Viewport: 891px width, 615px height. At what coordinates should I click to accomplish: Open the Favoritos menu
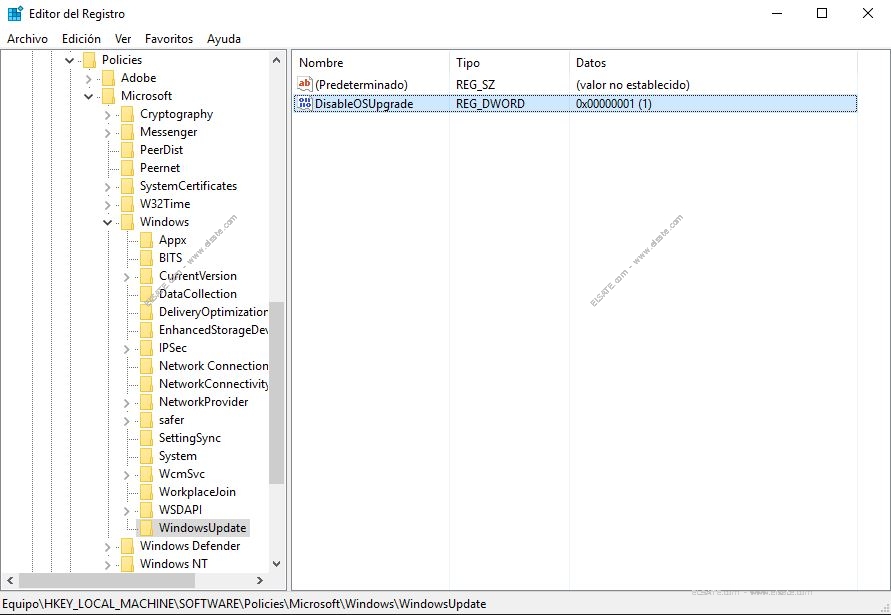pyautogui.click(x=169, y=39)
